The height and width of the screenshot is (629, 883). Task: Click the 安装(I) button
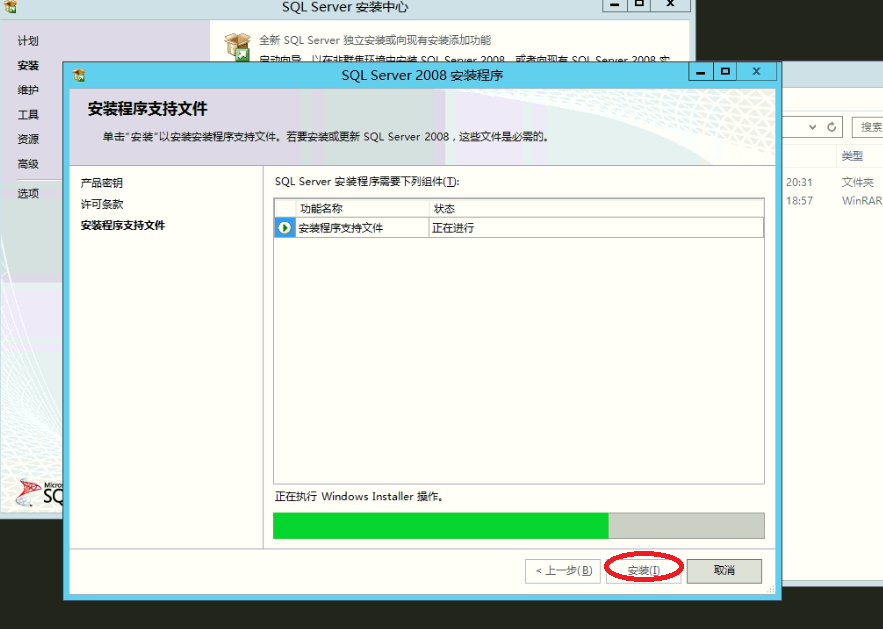pyautogui.click(x=644, y=570)
